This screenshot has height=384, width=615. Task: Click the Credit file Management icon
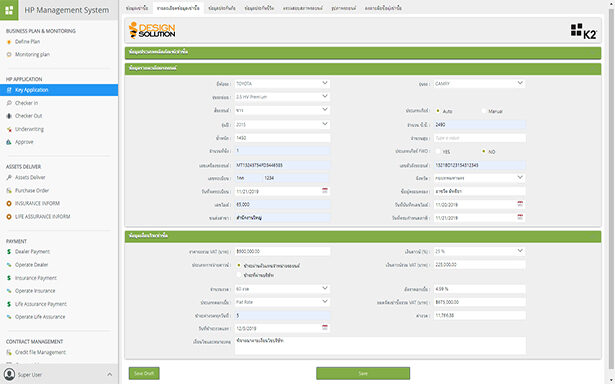pyautogui.click(x=9, y=352)
